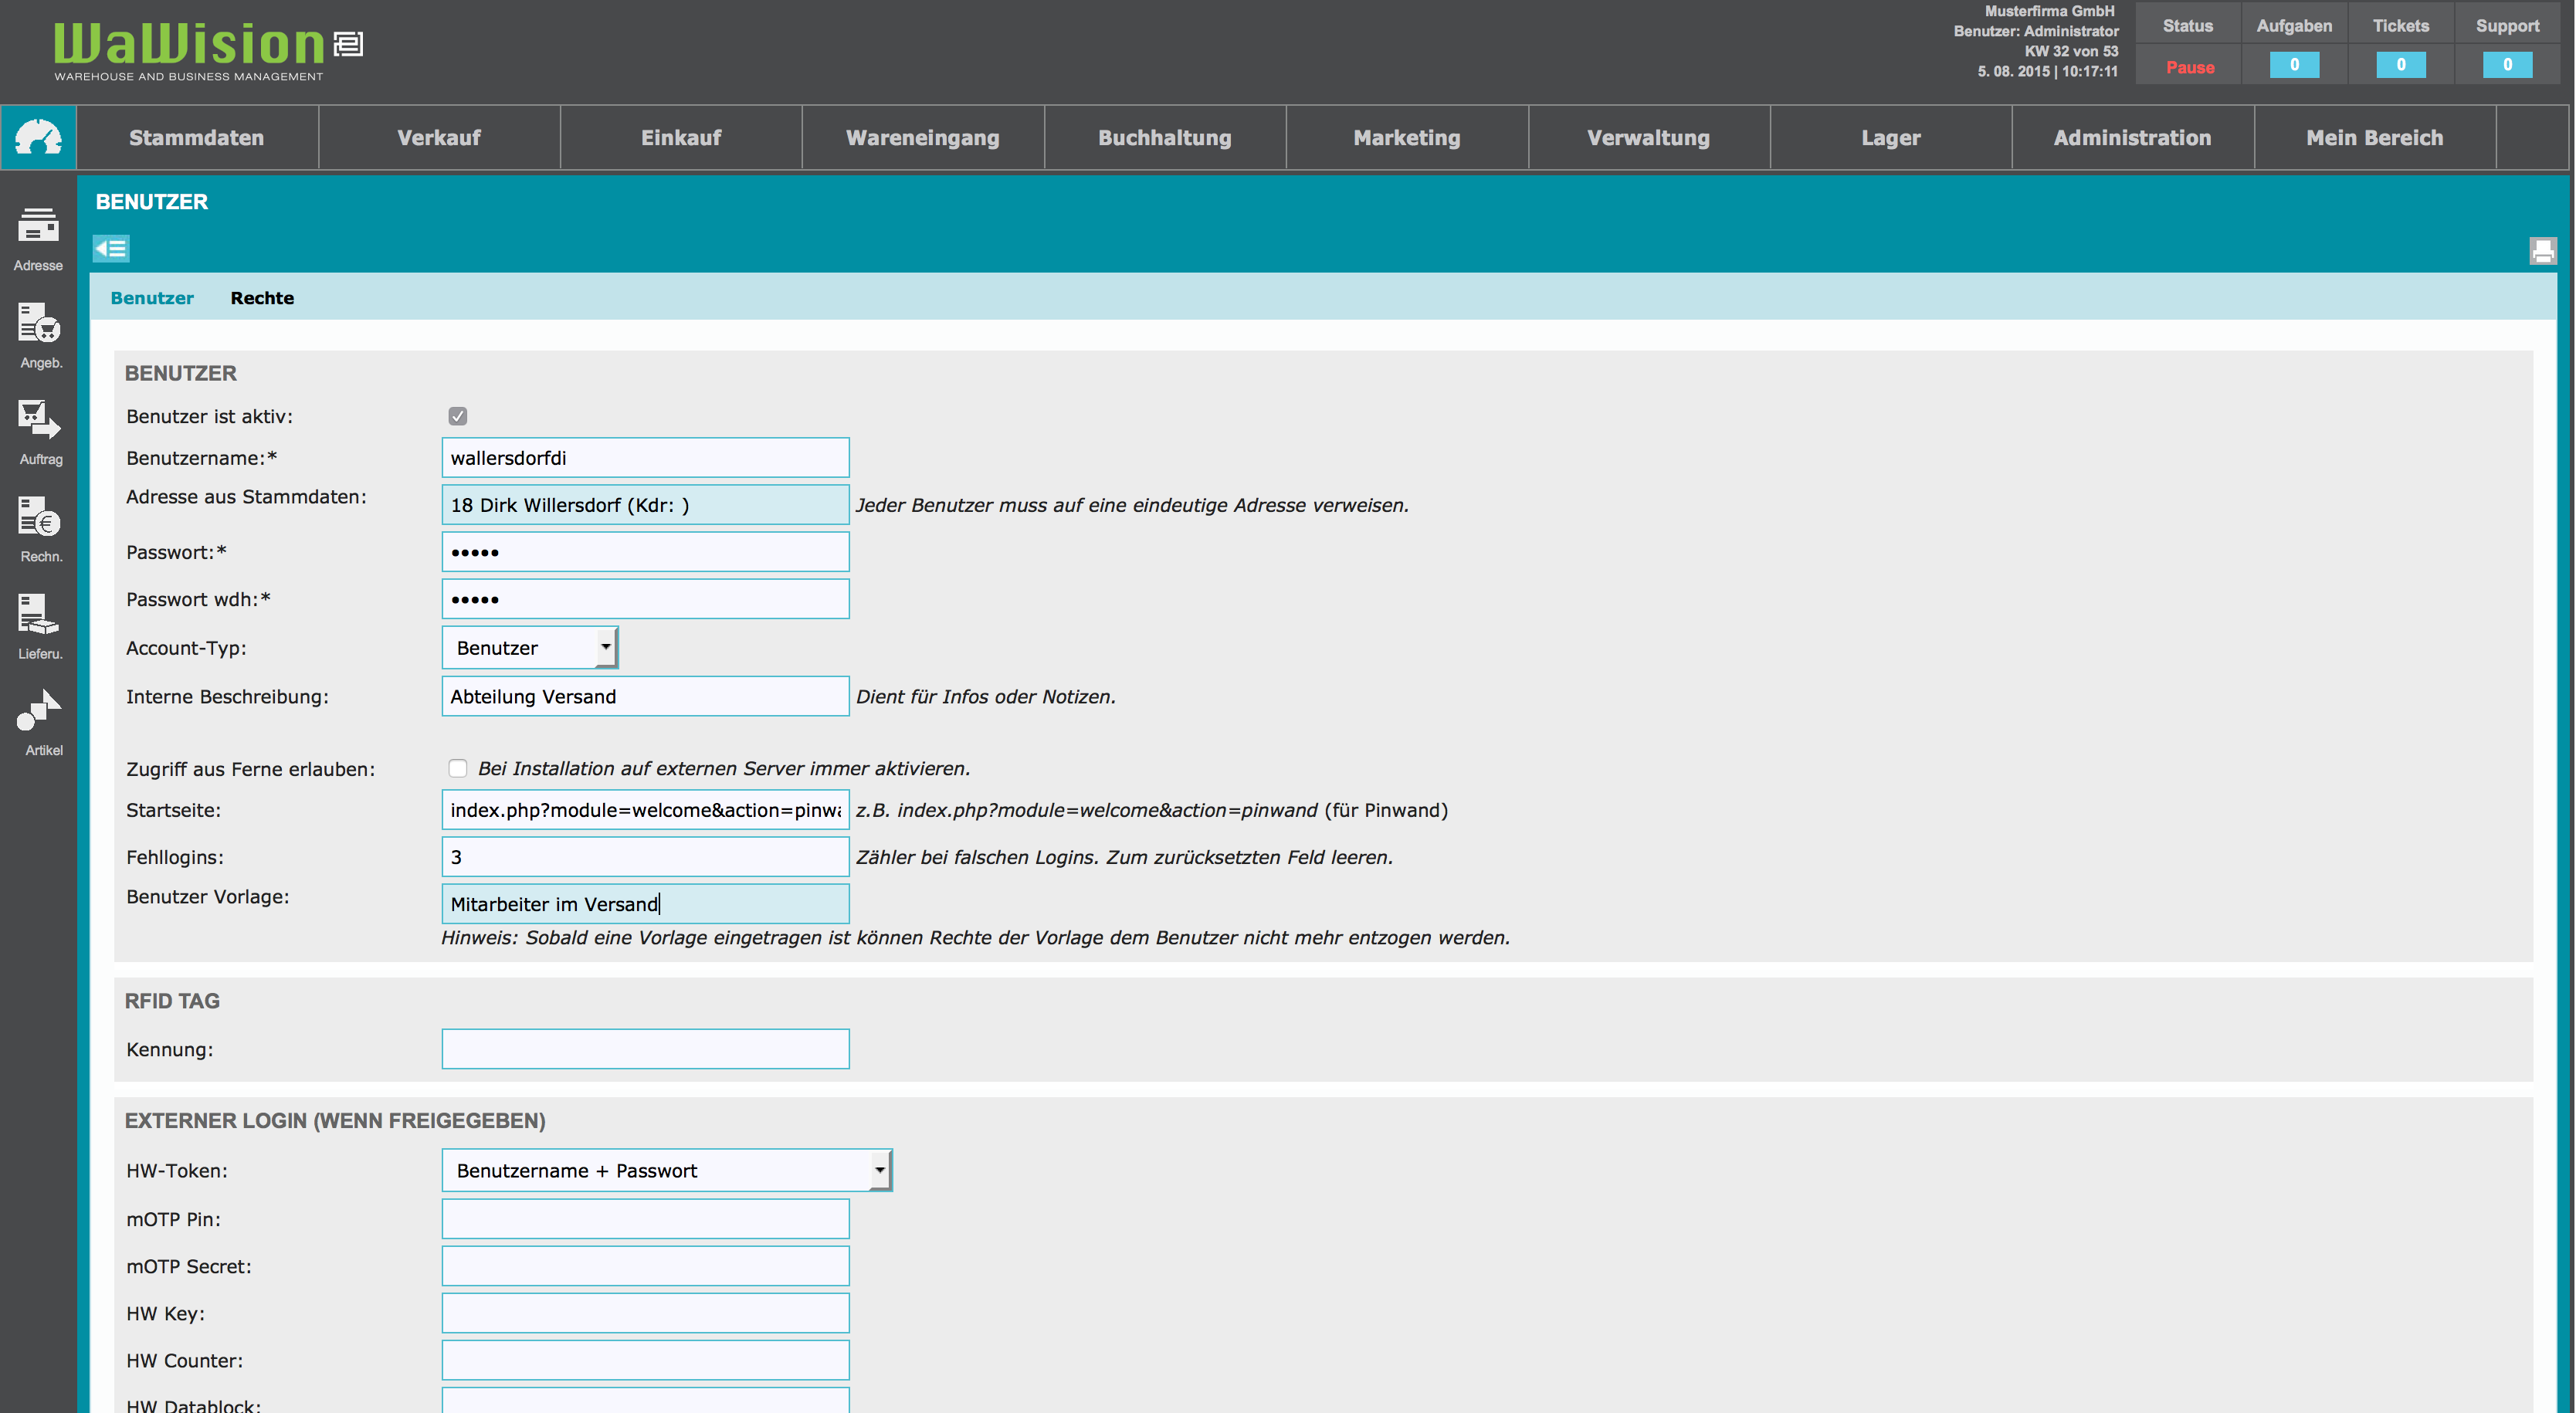2576x1413 pixels.
Task: Open the Rechnung sidebar icon
Action: click(x=38, y=517)
